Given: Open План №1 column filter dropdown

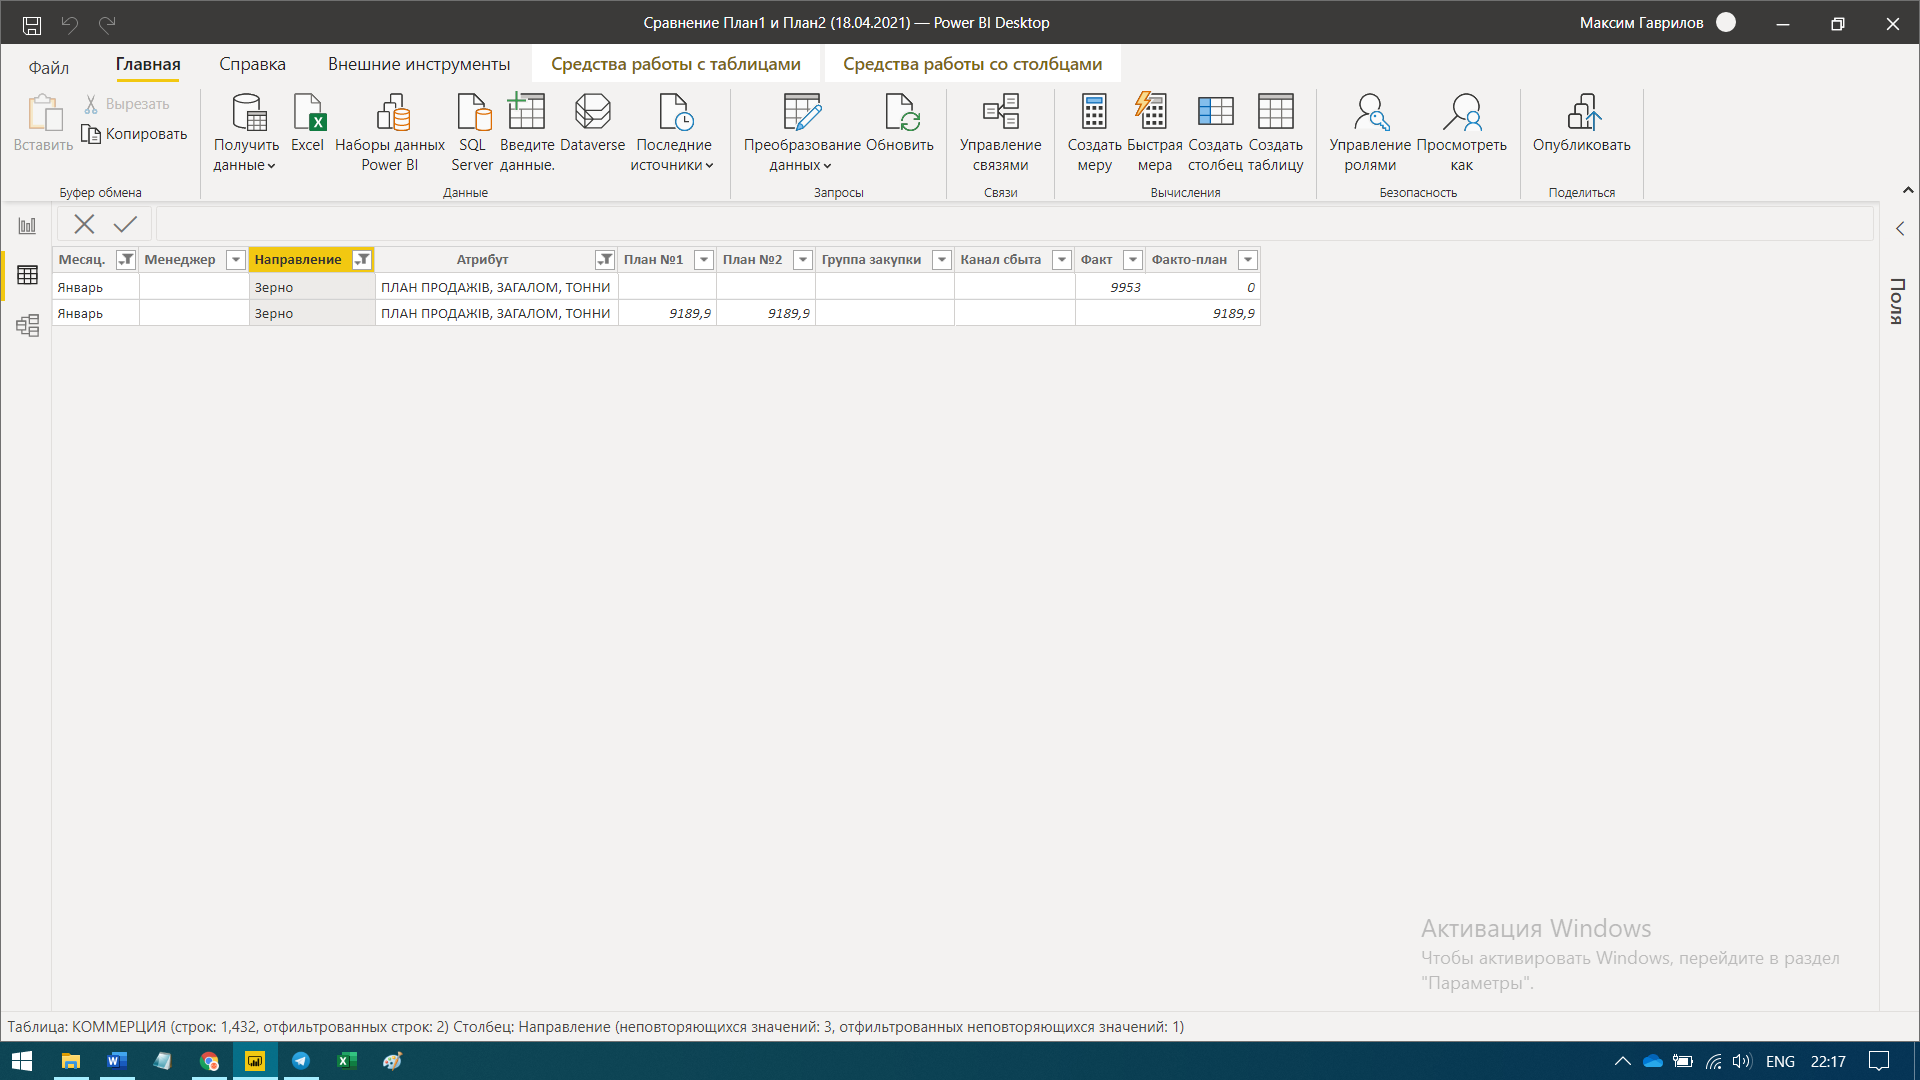Looking at the screenshot, I should [704, 260].
